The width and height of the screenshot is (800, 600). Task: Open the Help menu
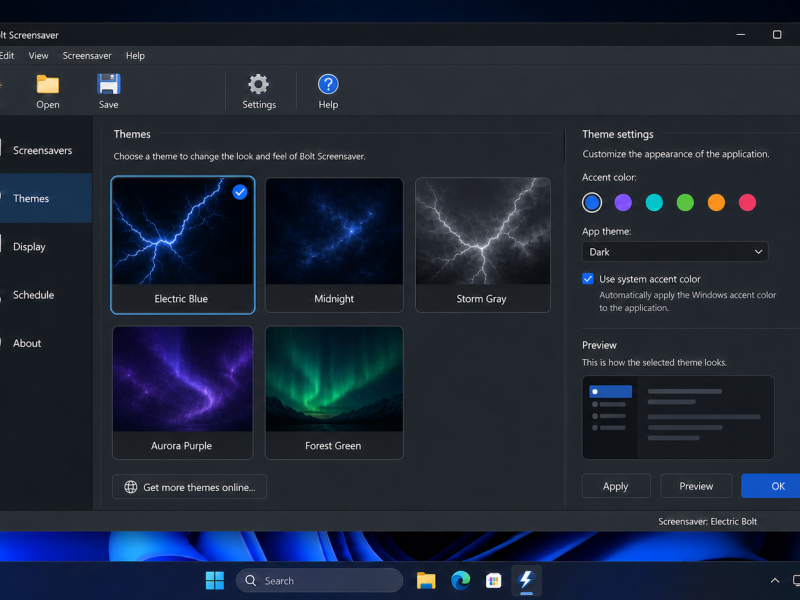click(x=135, y=56)
